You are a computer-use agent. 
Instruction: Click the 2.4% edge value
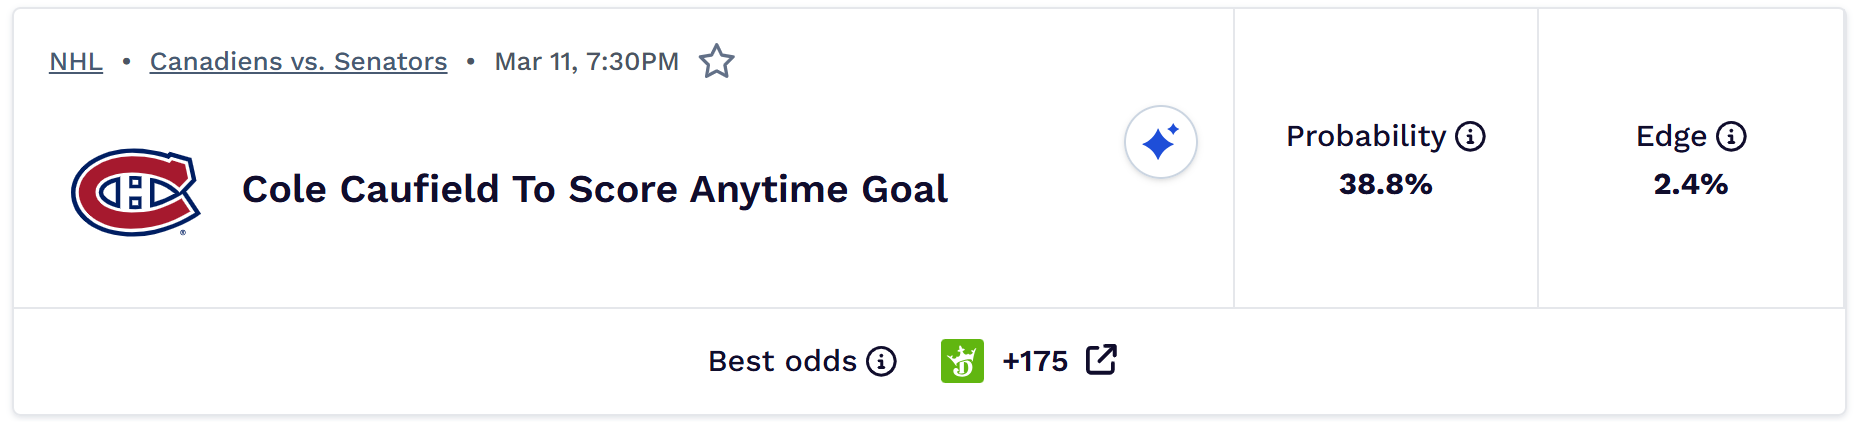coord(1690,184)
